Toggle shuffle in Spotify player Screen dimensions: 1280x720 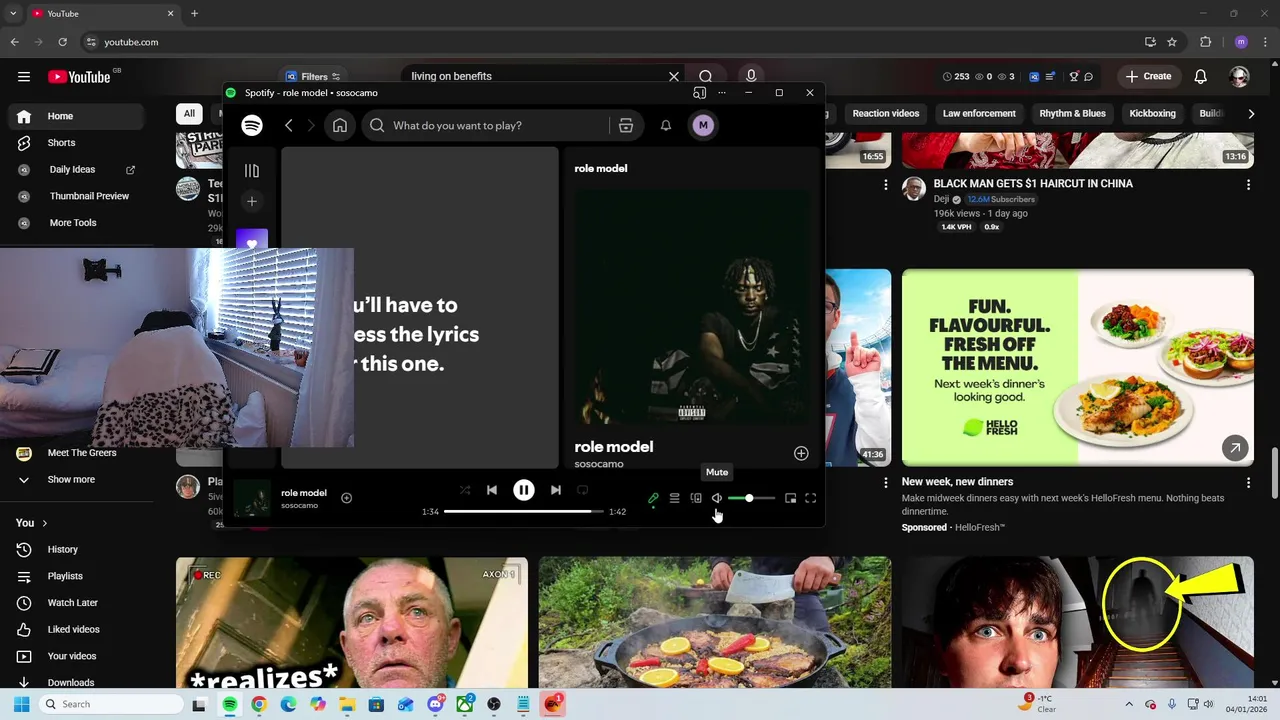click(x=465, y=490)
